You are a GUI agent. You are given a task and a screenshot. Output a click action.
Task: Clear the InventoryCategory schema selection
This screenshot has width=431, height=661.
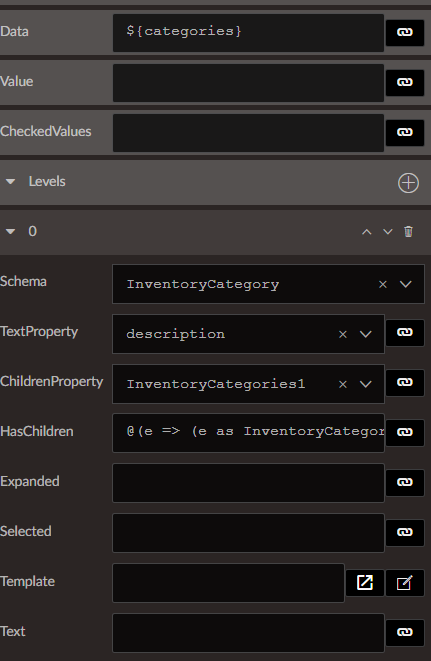coord(383,285)
